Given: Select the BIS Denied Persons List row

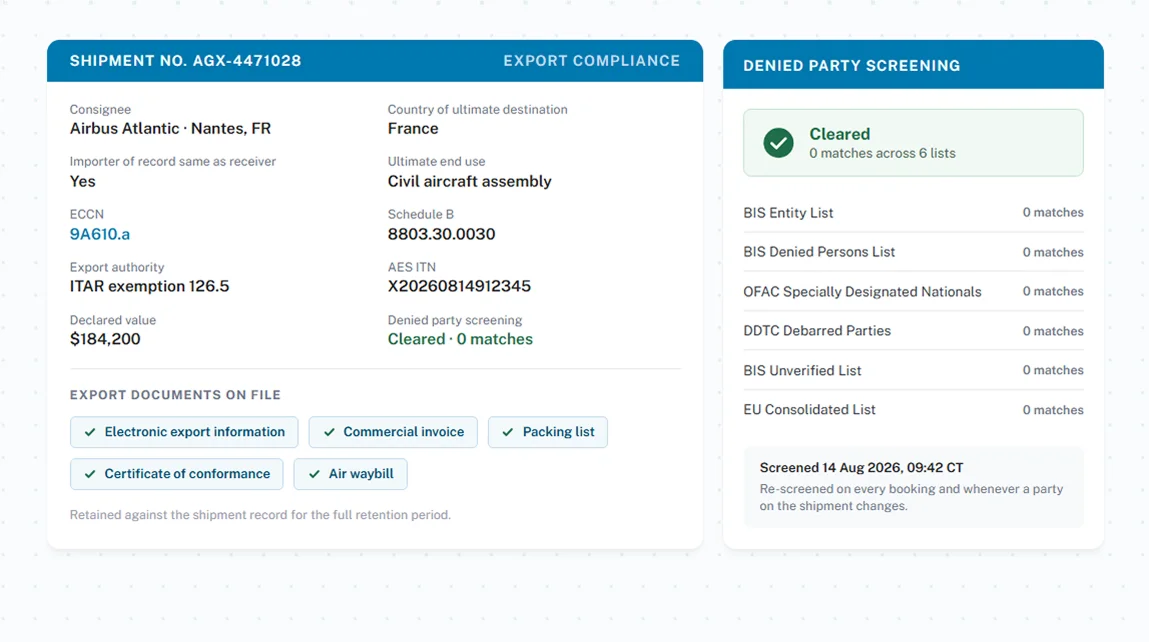Looking at the screenshot, I should [x=913, y=252].
